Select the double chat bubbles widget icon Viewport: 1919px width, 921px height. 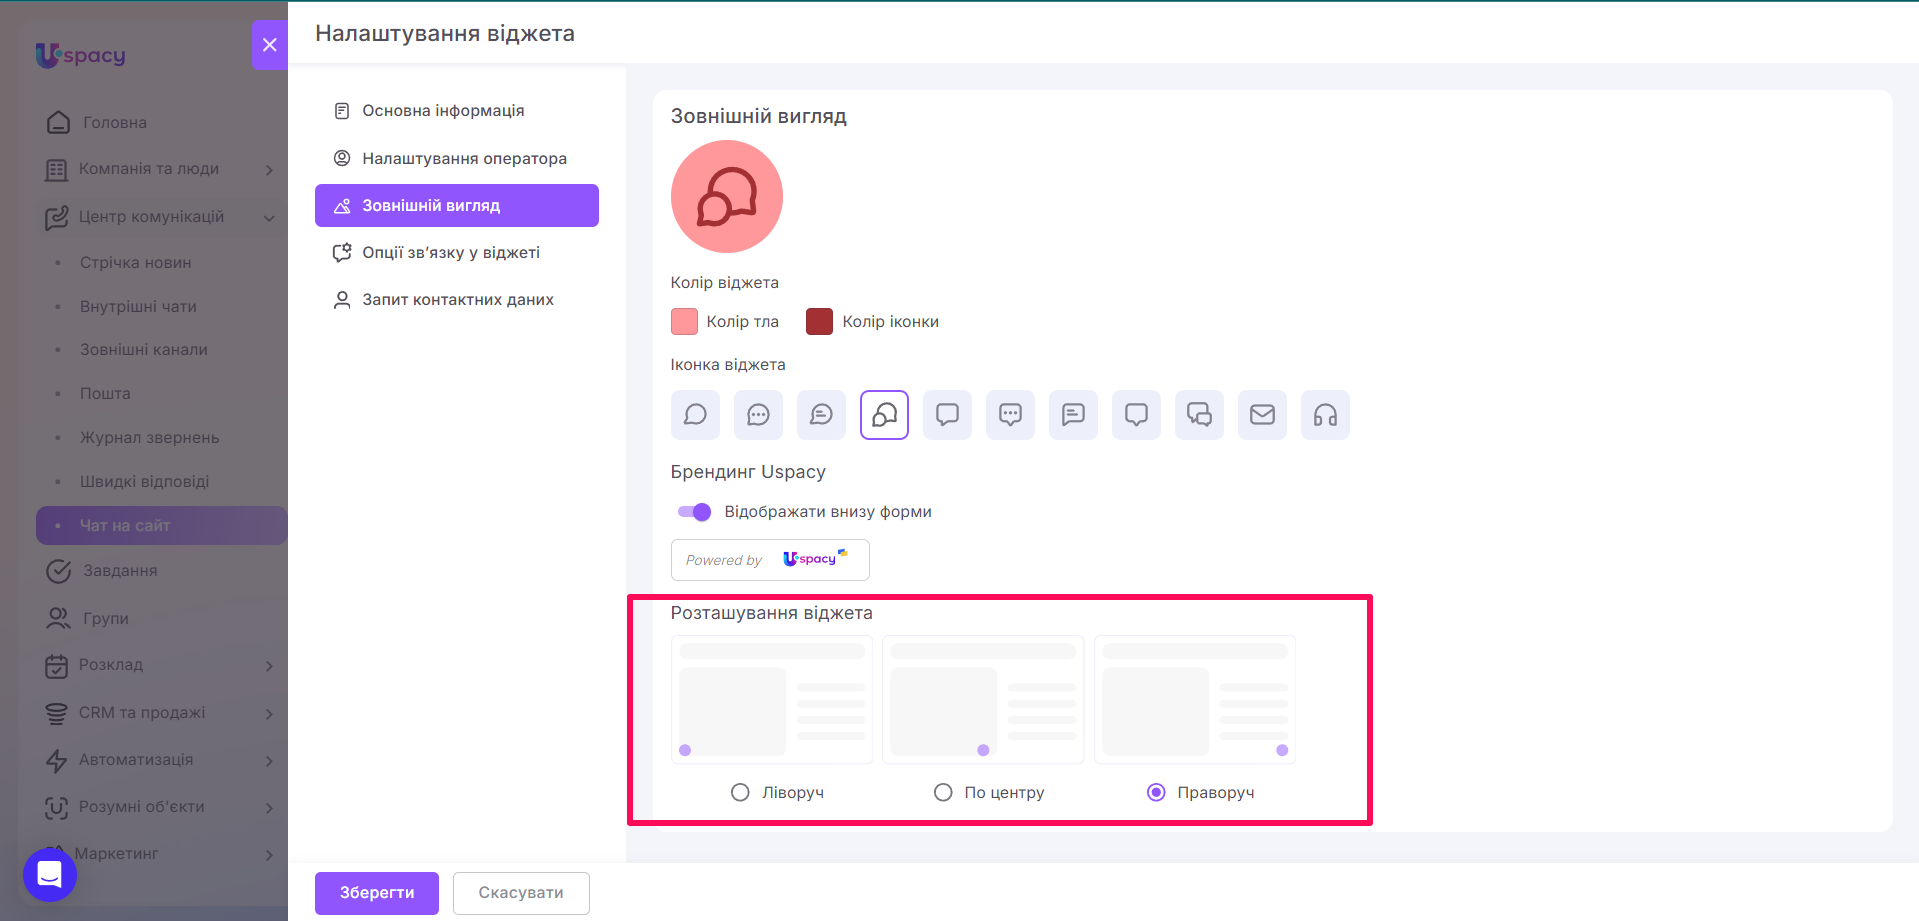(x=1199, y=414)
